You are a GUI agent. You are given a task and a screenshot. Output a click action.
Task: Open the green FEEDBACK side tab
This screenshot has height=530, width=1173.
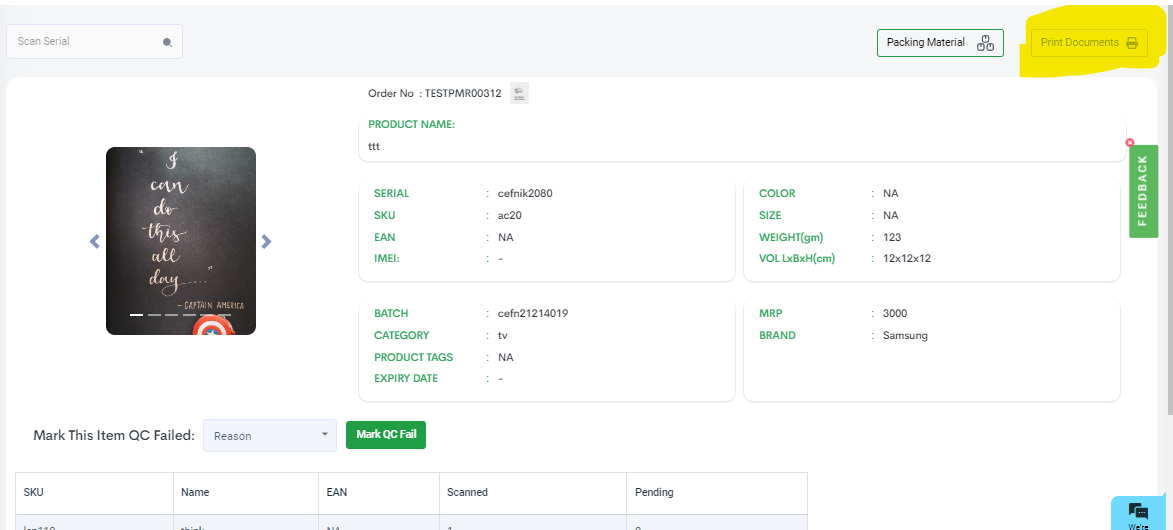[x=1143, y=191]
